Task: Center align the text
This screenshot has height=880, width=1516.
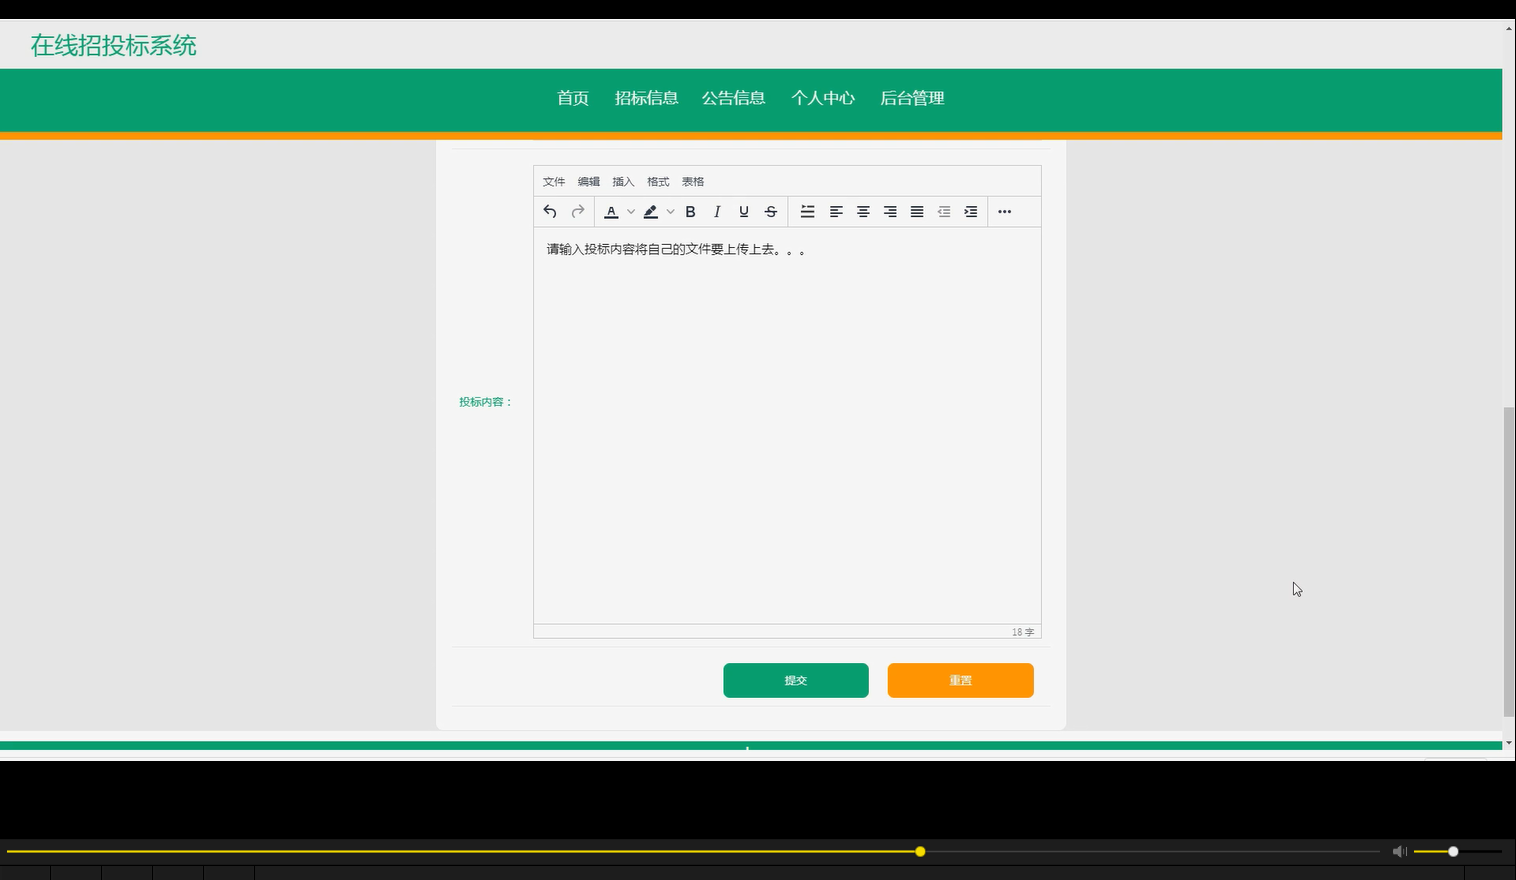Action: tap(863, 212)
